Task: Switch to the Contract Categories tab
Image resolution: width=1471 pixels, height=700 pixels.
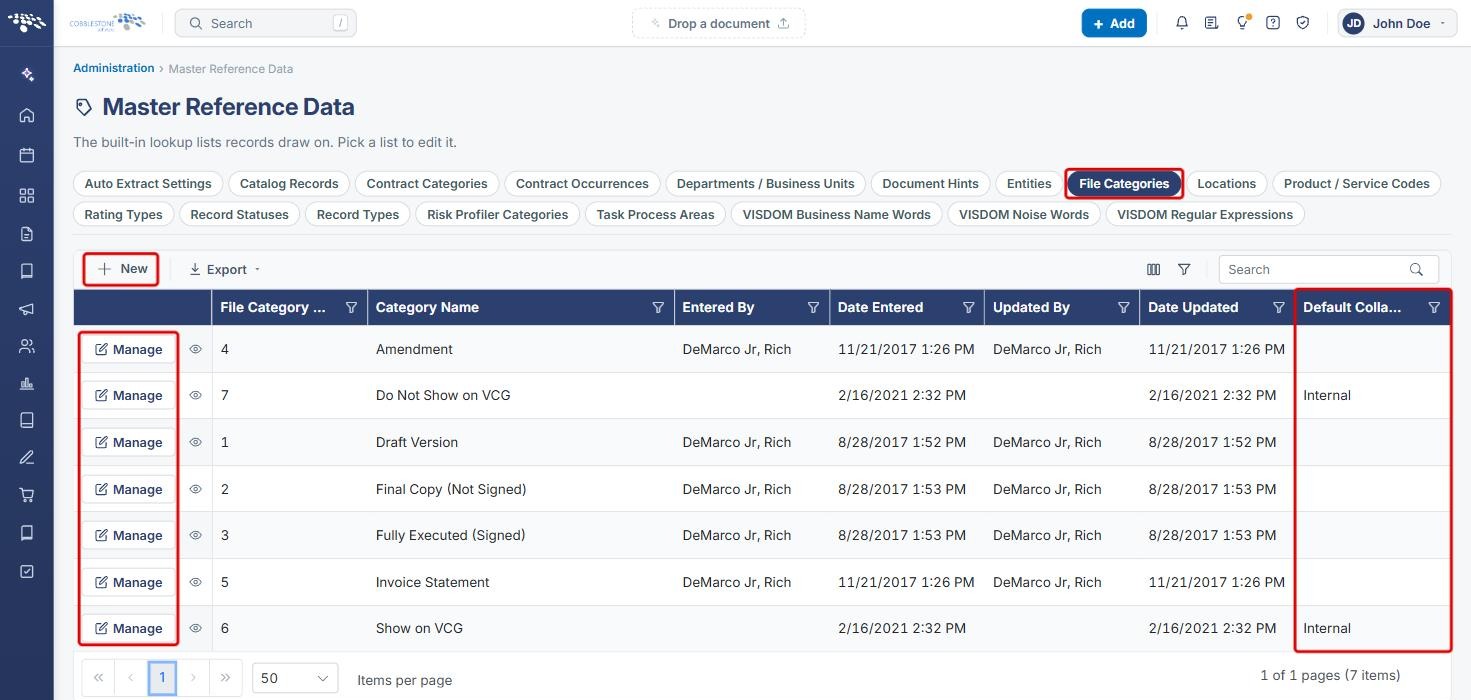Action: point(427,184)
